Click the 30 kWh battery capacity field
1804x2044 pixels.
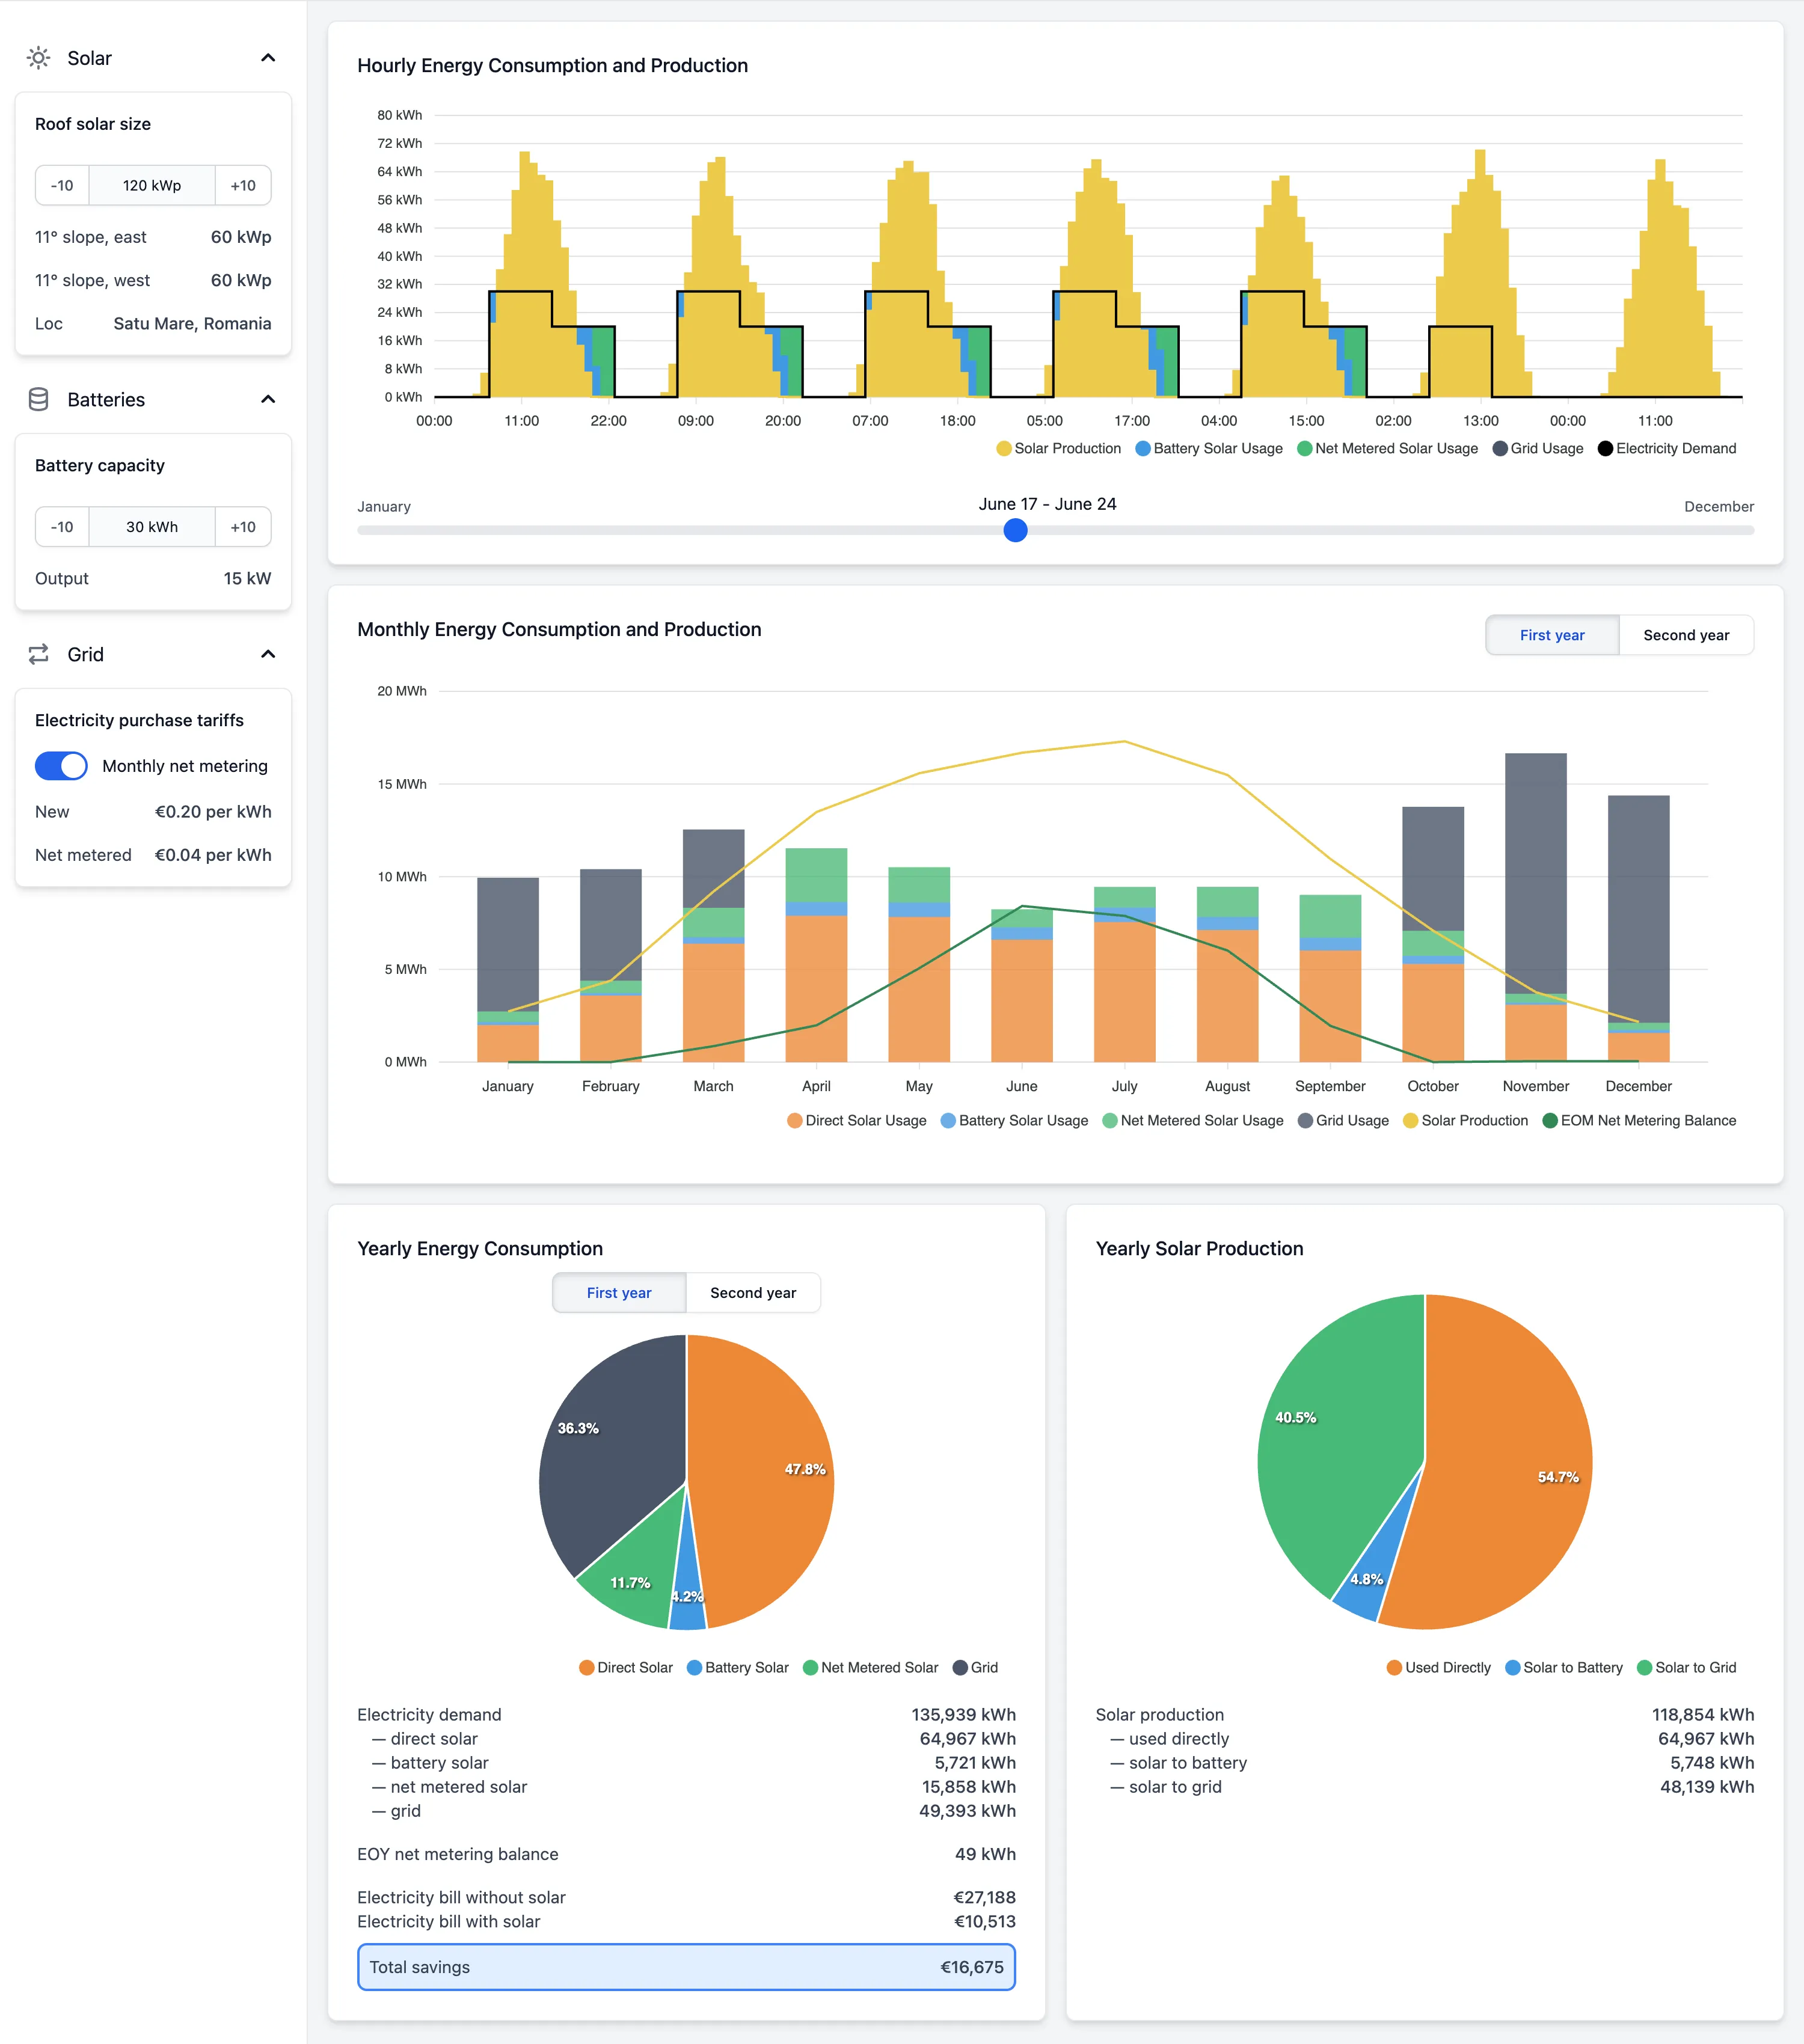(x=152, y=527)
